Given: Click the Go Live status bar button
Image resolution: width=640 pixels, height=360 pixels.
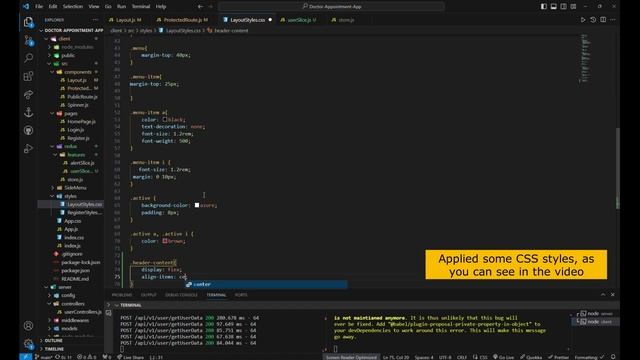Looking at the screenshot, I should (504, 357).
